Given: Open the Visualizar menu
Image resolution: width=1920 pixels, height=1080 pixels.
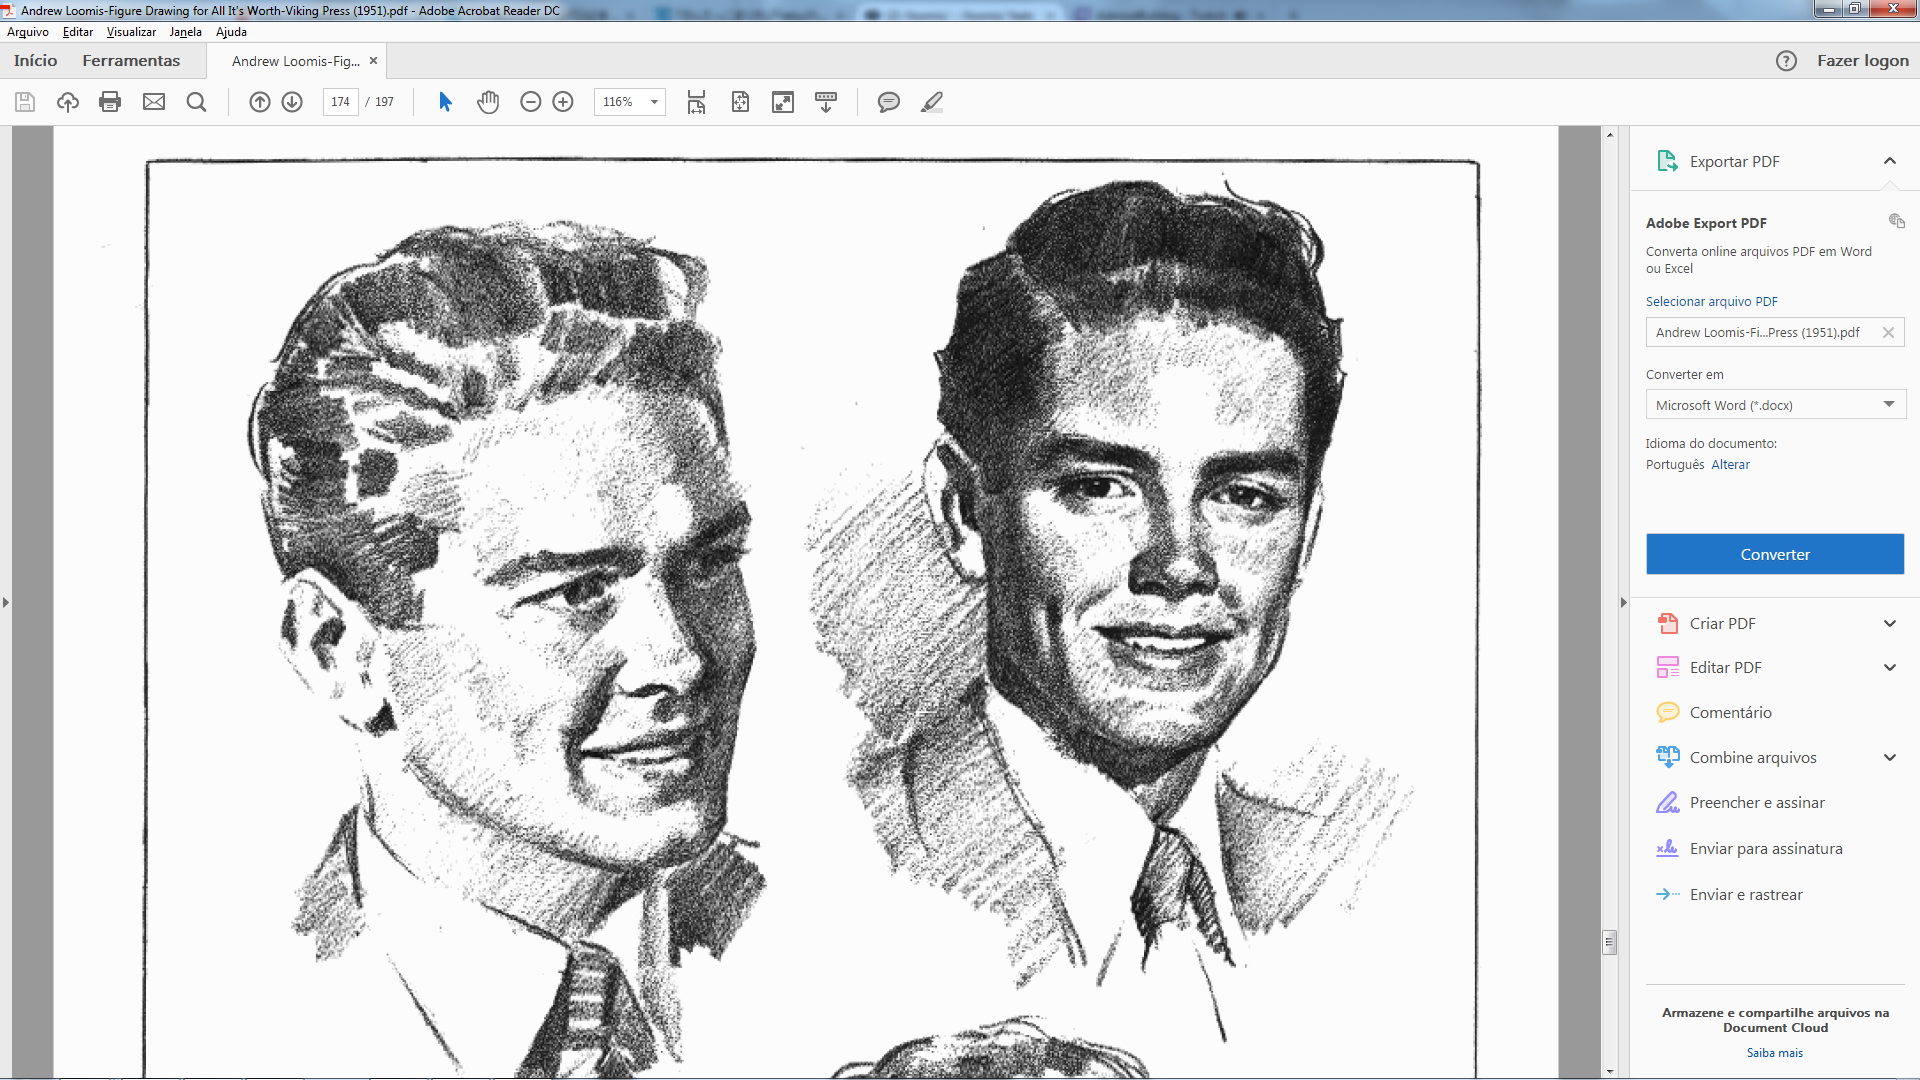Looking at the screenshot, I should pos(131,32).
